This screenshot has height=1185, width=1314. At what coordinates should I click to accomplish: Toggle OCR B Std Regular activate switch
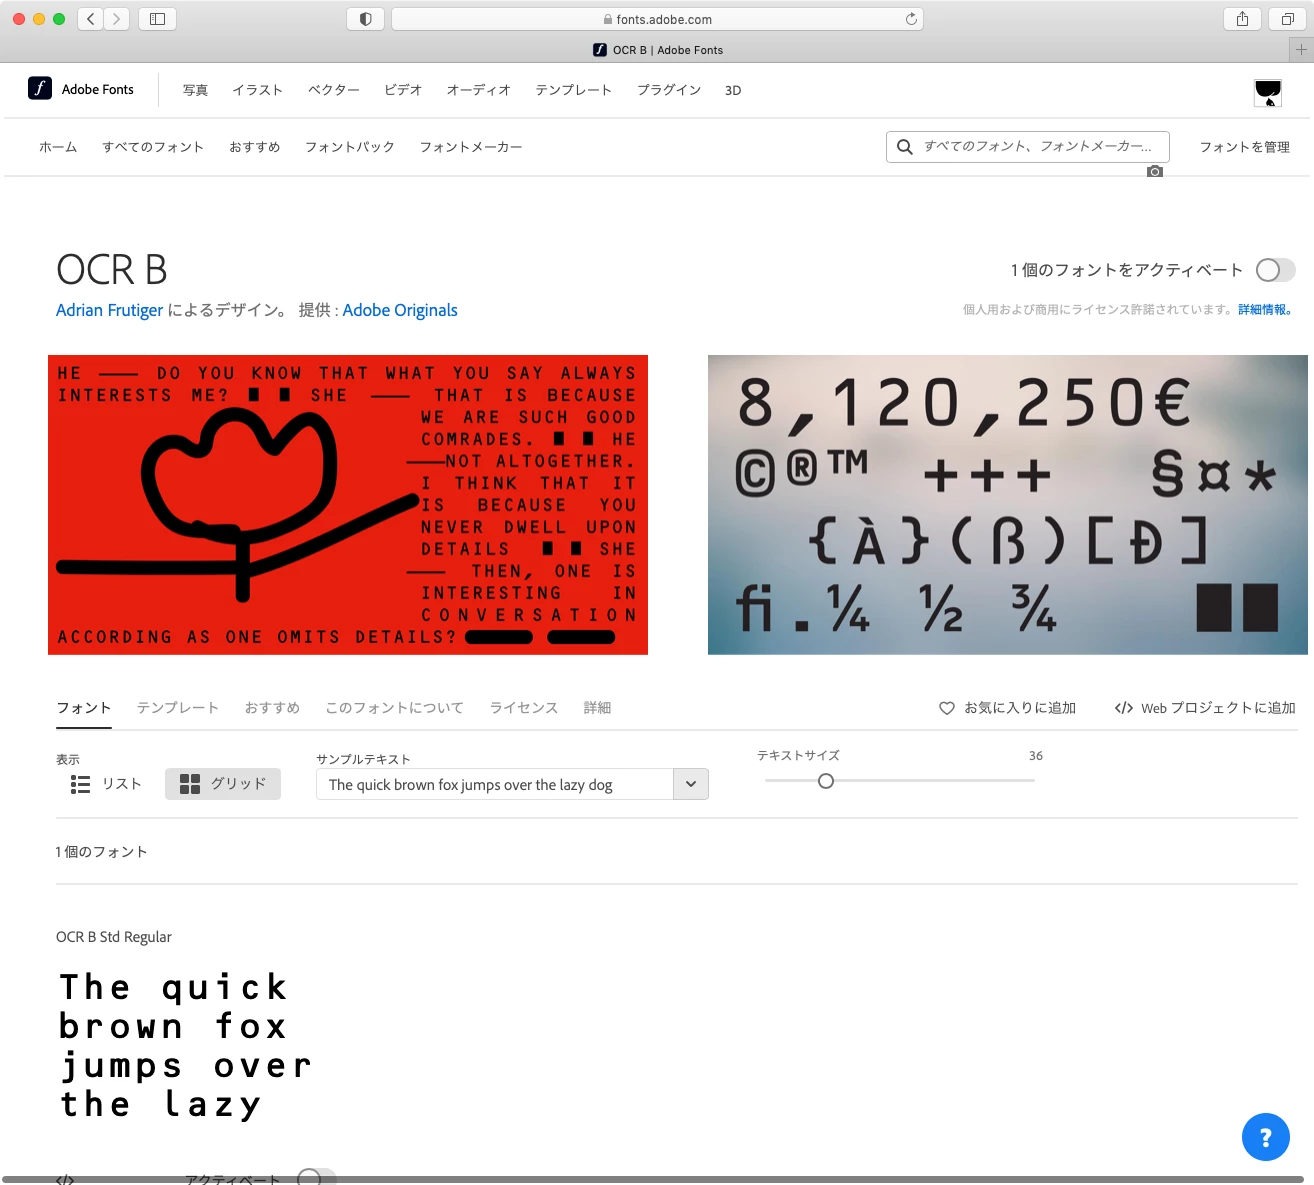click(x=316, y=1177)
